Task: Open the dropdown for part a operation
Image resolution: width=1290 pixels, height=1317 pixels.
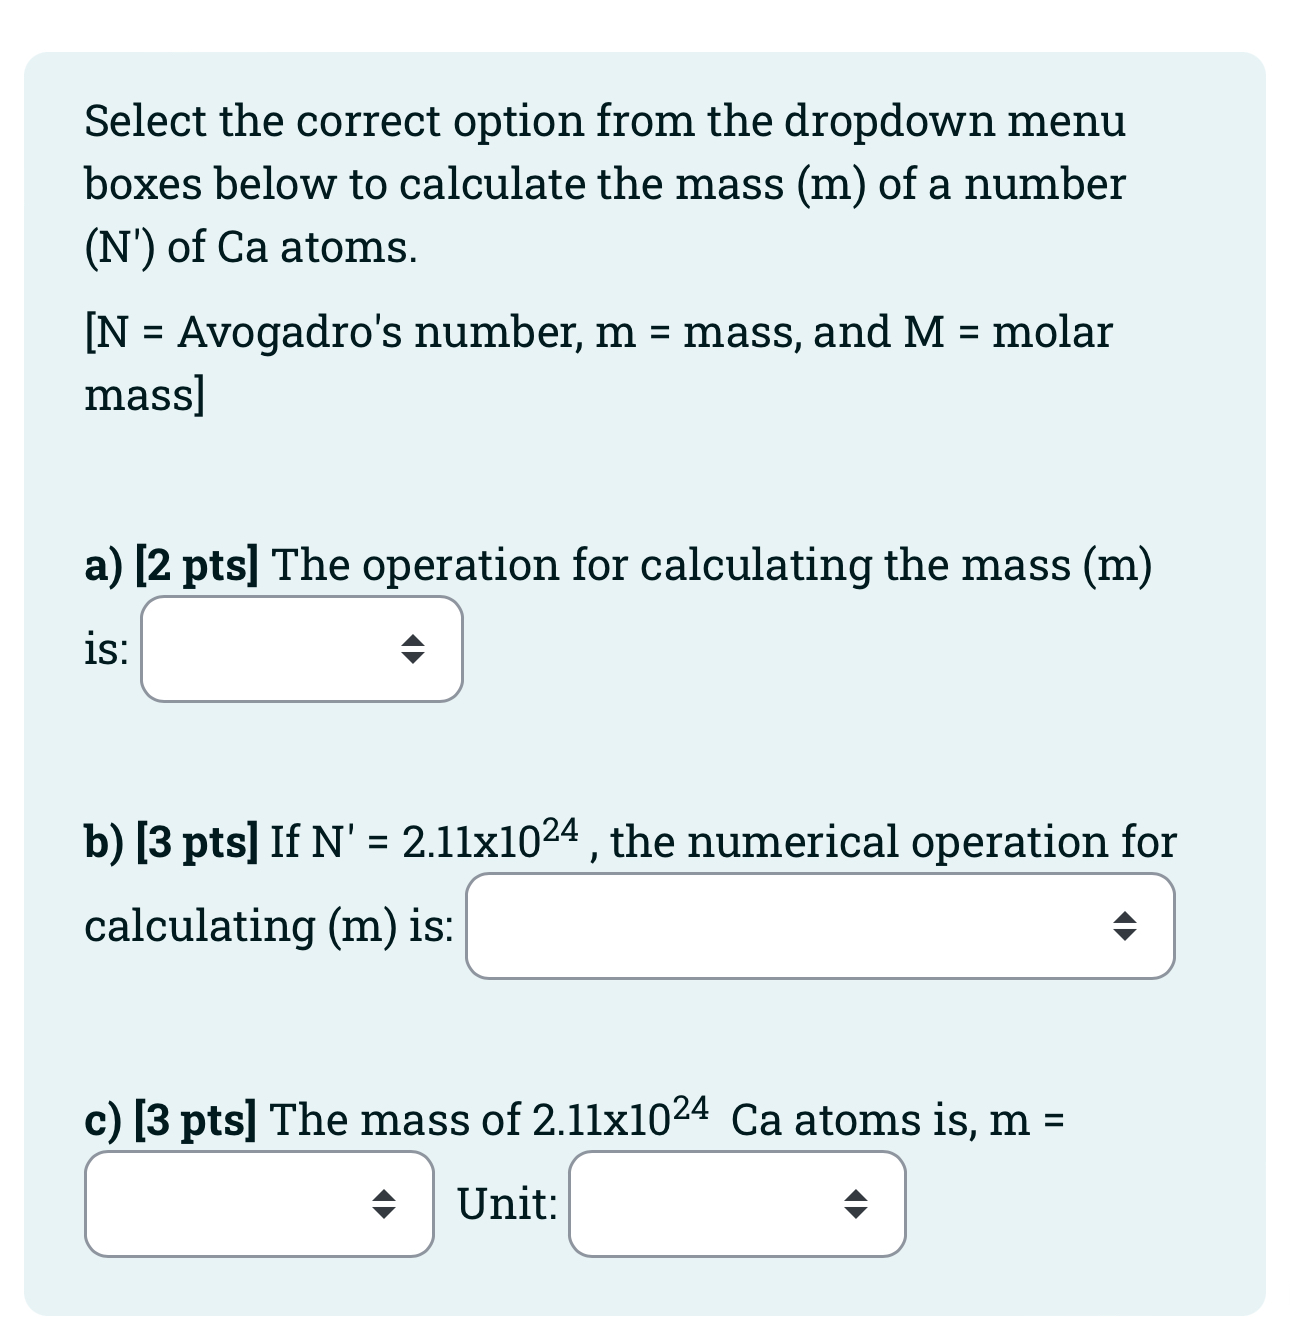Action: tap(300, 650)
